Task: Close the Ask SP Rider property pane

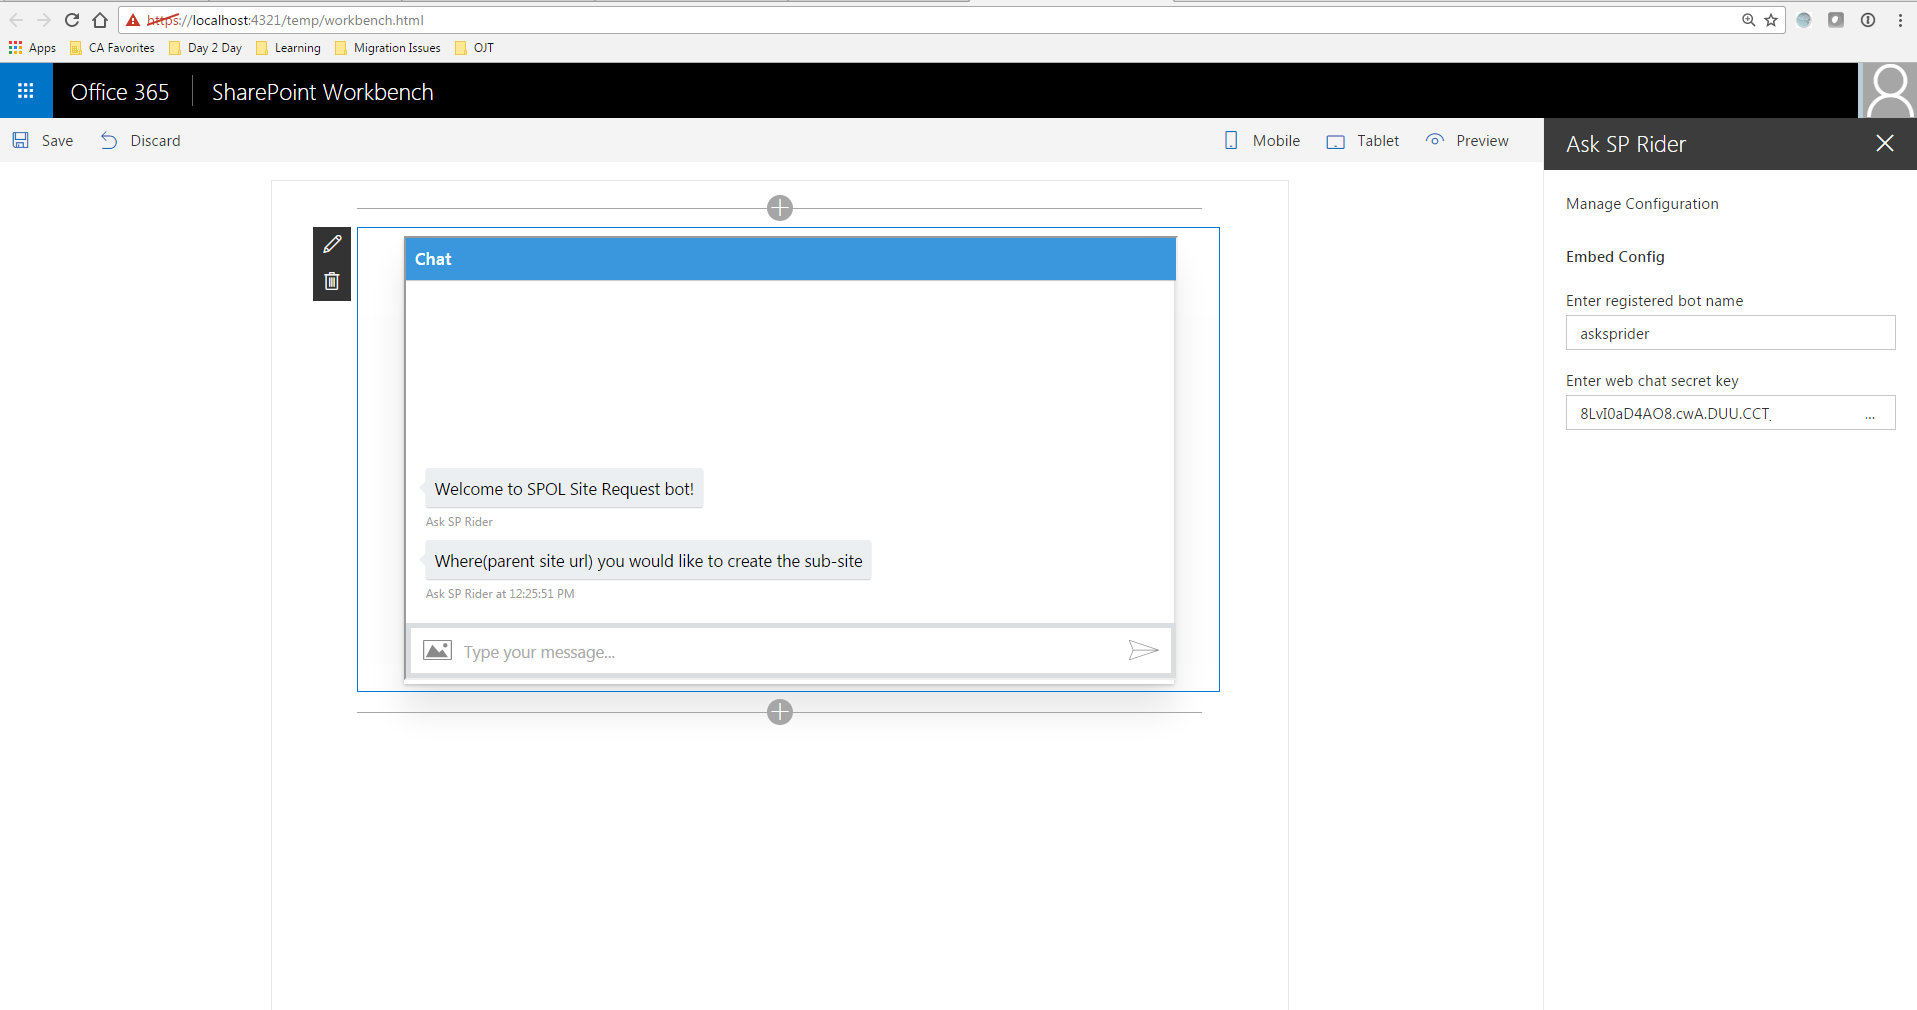Action: (1885, 143)
